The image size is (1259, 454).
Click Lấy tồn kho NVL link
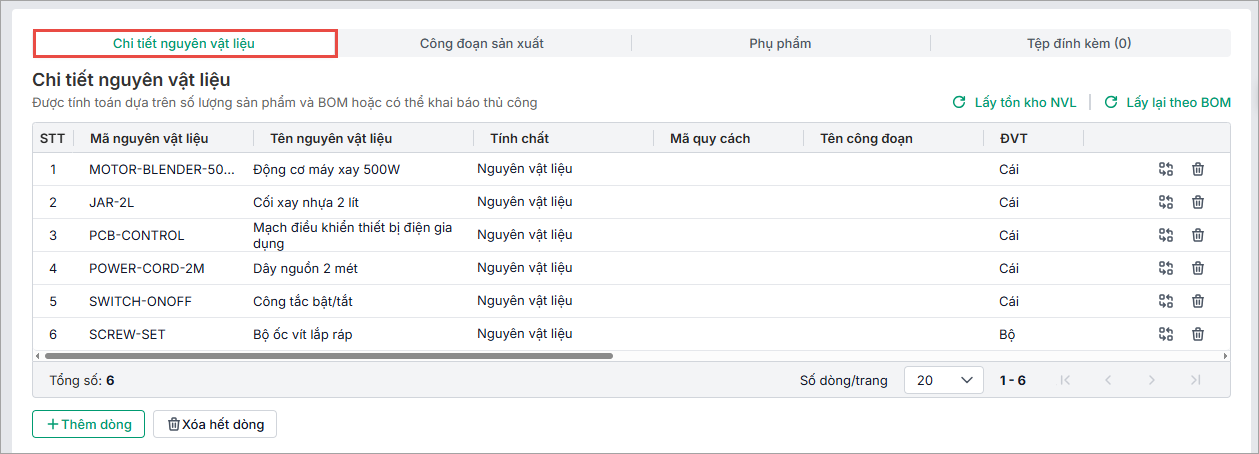1014,102
